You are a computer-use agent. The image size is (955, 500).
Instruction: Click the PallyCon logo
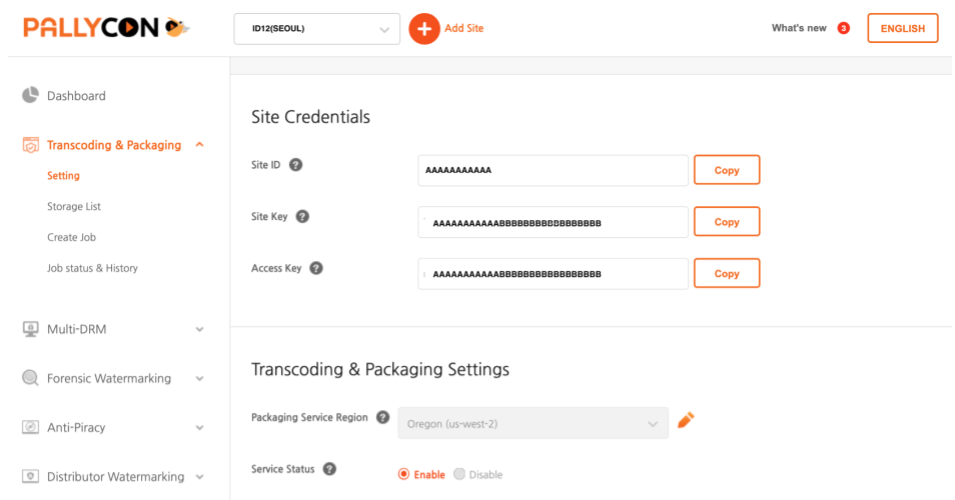point(106,28)
